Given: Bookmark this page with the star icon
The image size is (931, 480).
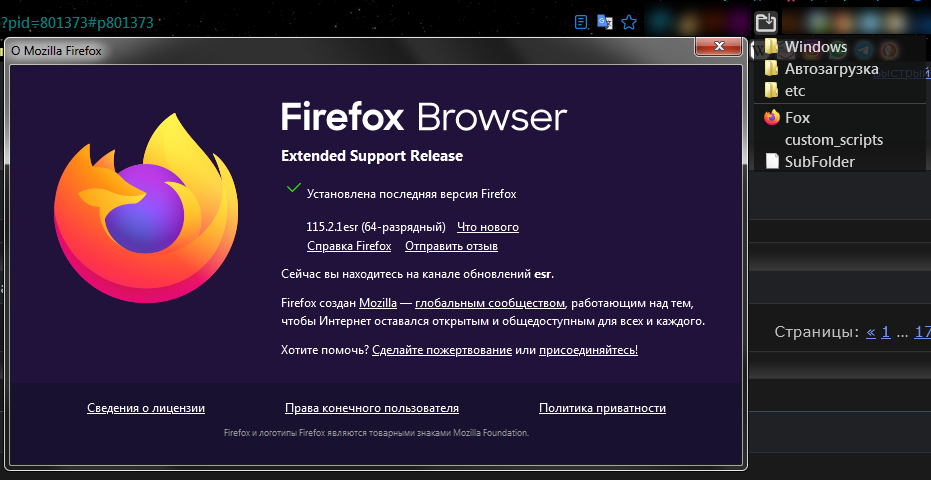Looking at the screenshot, I should (629, 23).
